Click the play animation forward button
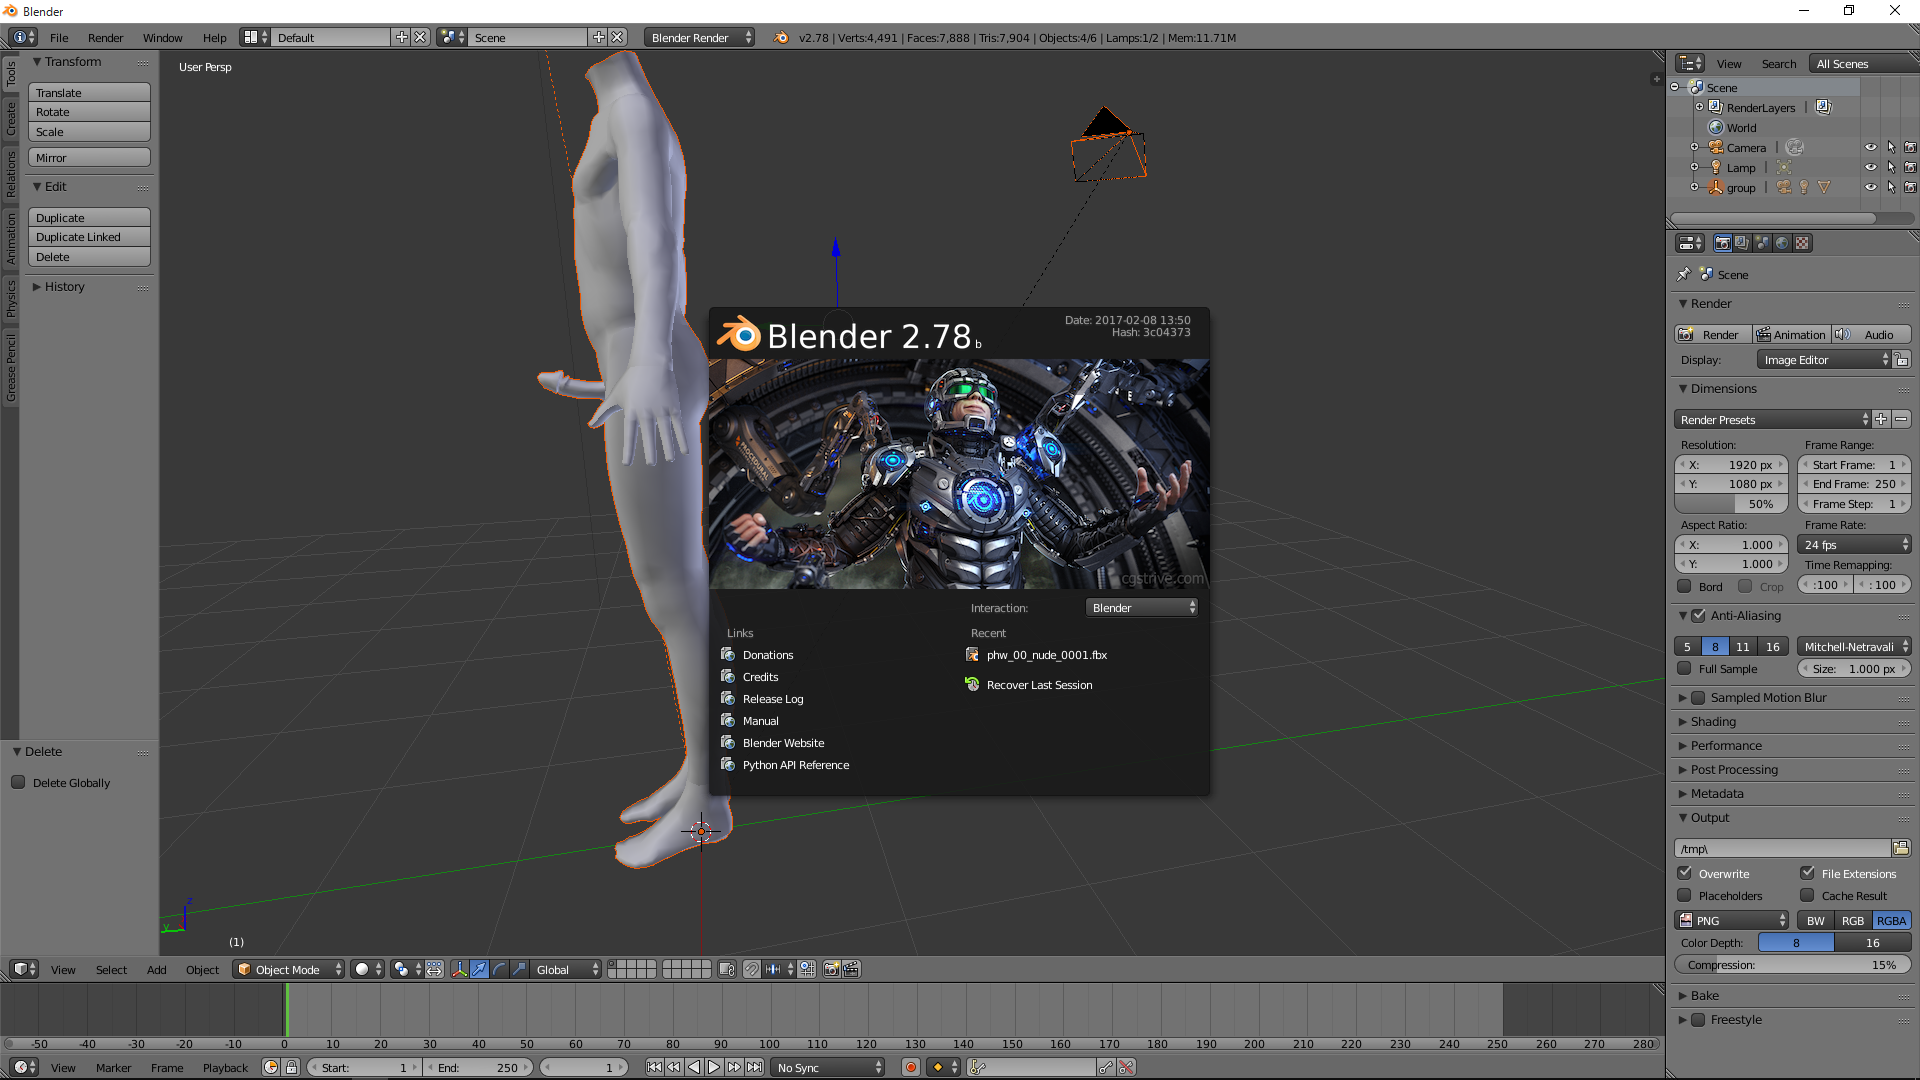 714,1067
